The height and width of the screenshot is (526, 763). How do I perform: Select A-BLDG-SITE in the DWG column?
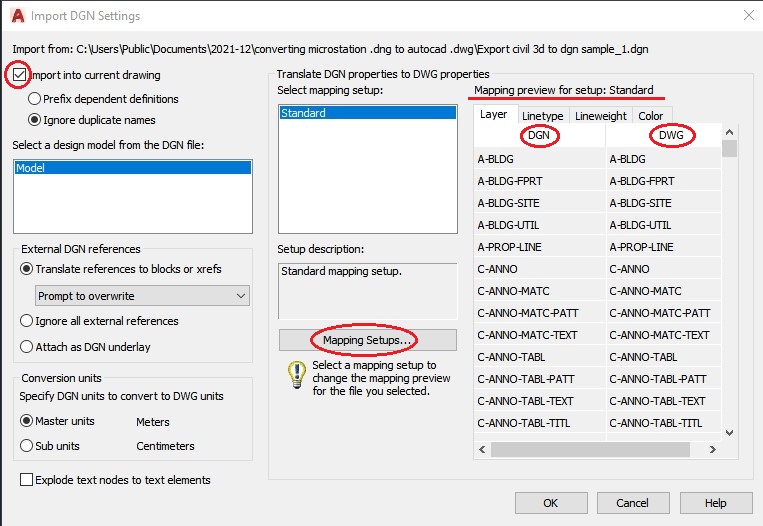(x=664, y=203)
